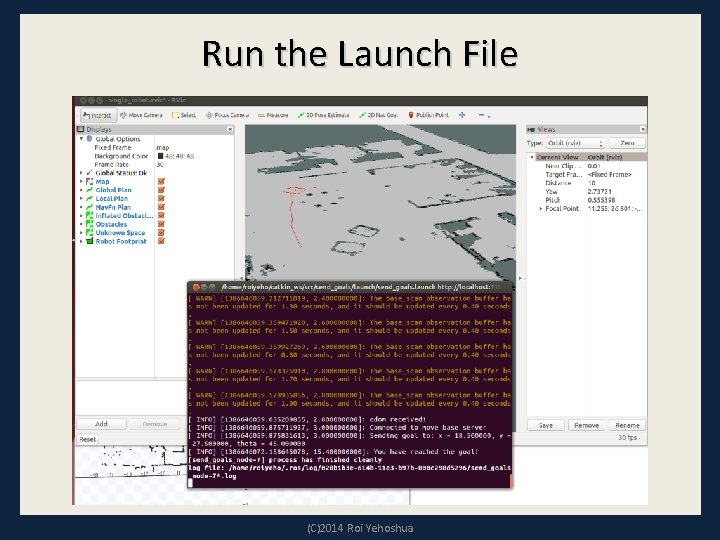Activate the Select tool in toolbar
This screenshot has height=540, width=720.
coord(184,115)
